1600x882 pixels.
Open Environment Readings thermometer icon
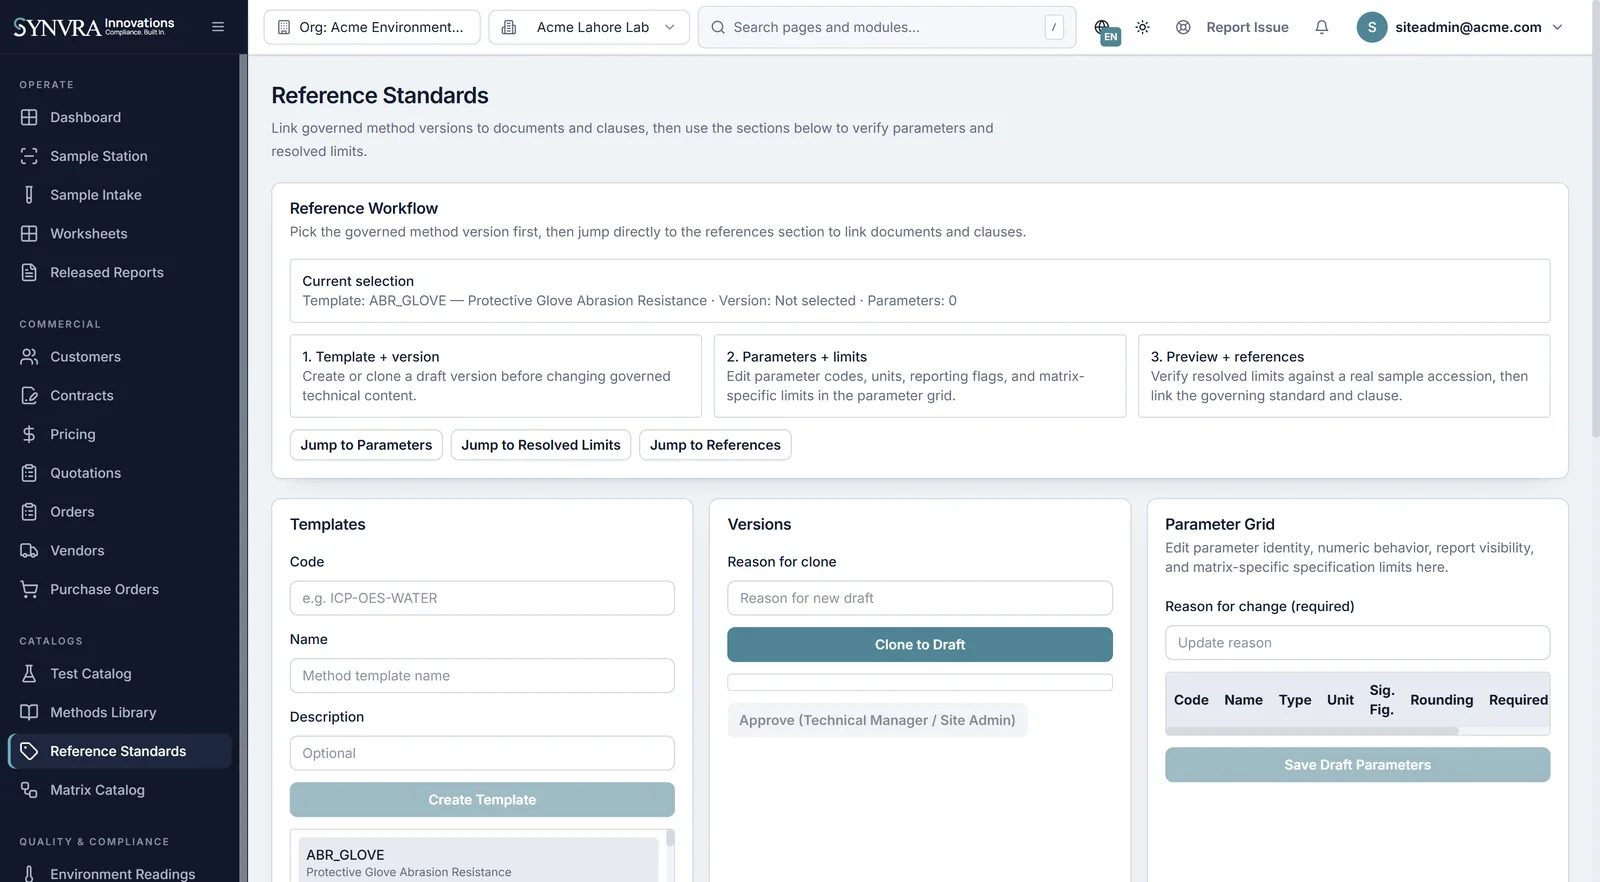point(29,873)
